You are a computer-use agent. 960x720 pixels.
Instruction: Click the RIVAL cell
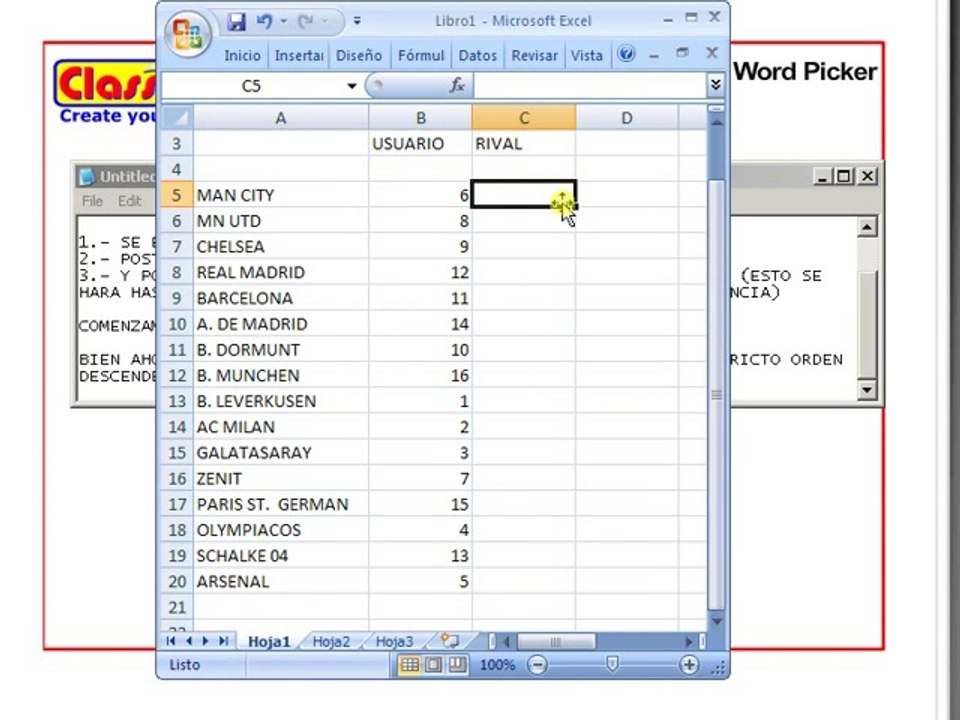point(524,144)
